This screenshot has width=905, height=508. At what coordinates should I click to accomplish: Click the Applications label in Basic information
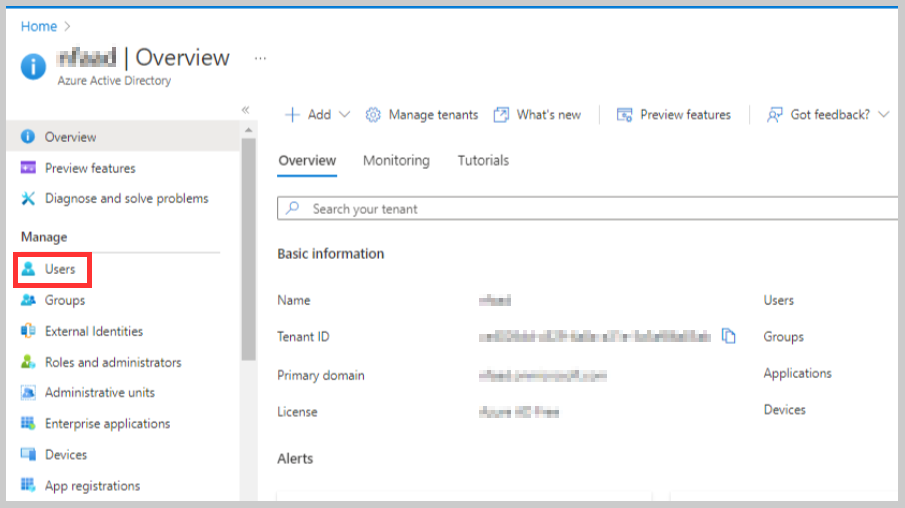798,373
